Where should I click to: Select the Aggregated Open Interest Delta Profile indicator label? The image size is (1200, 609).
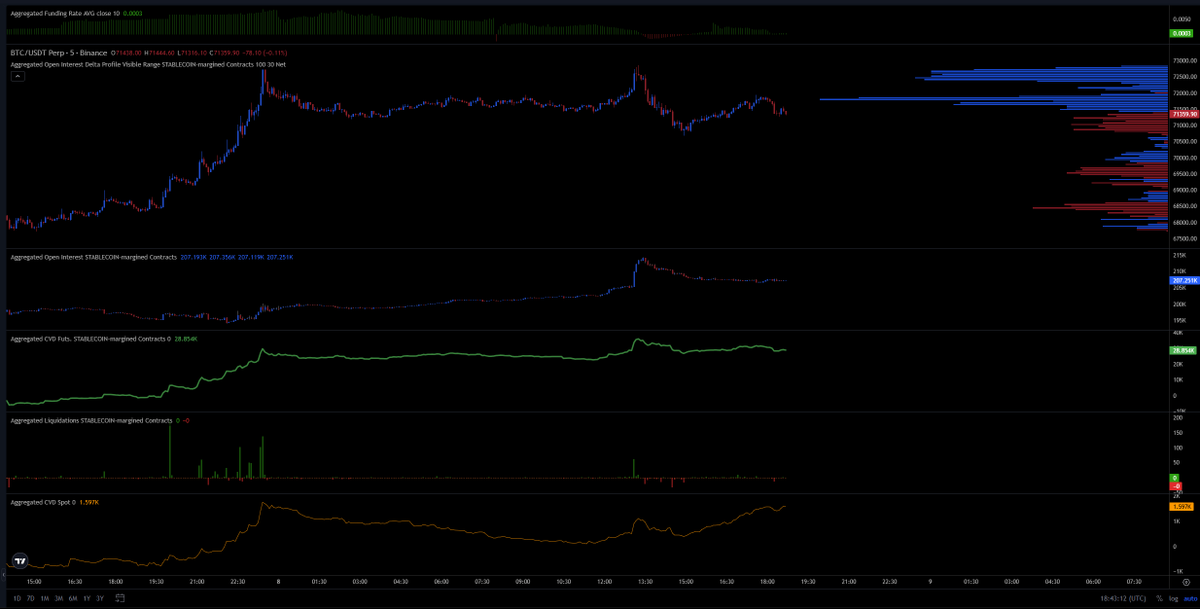click(140, 64)
